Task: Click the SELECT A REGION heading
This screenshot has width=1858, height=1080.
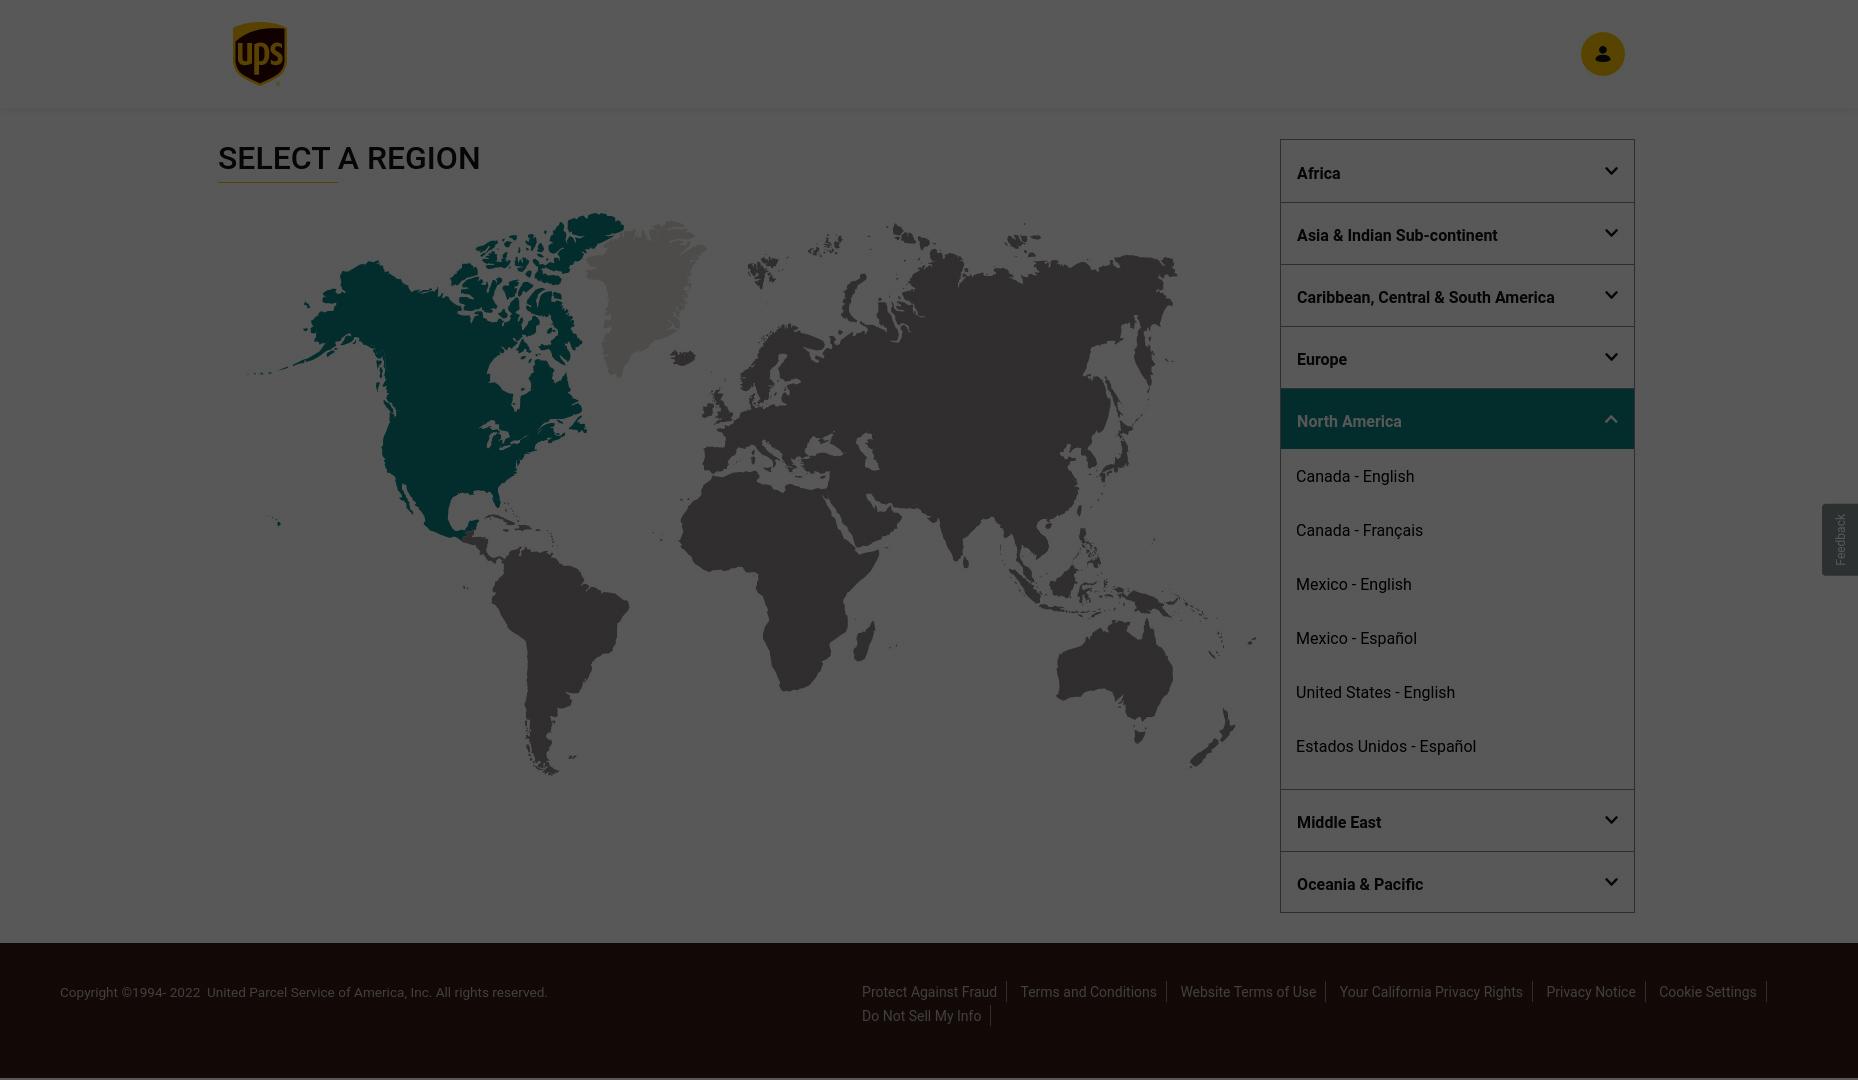Action: [349, 158]
